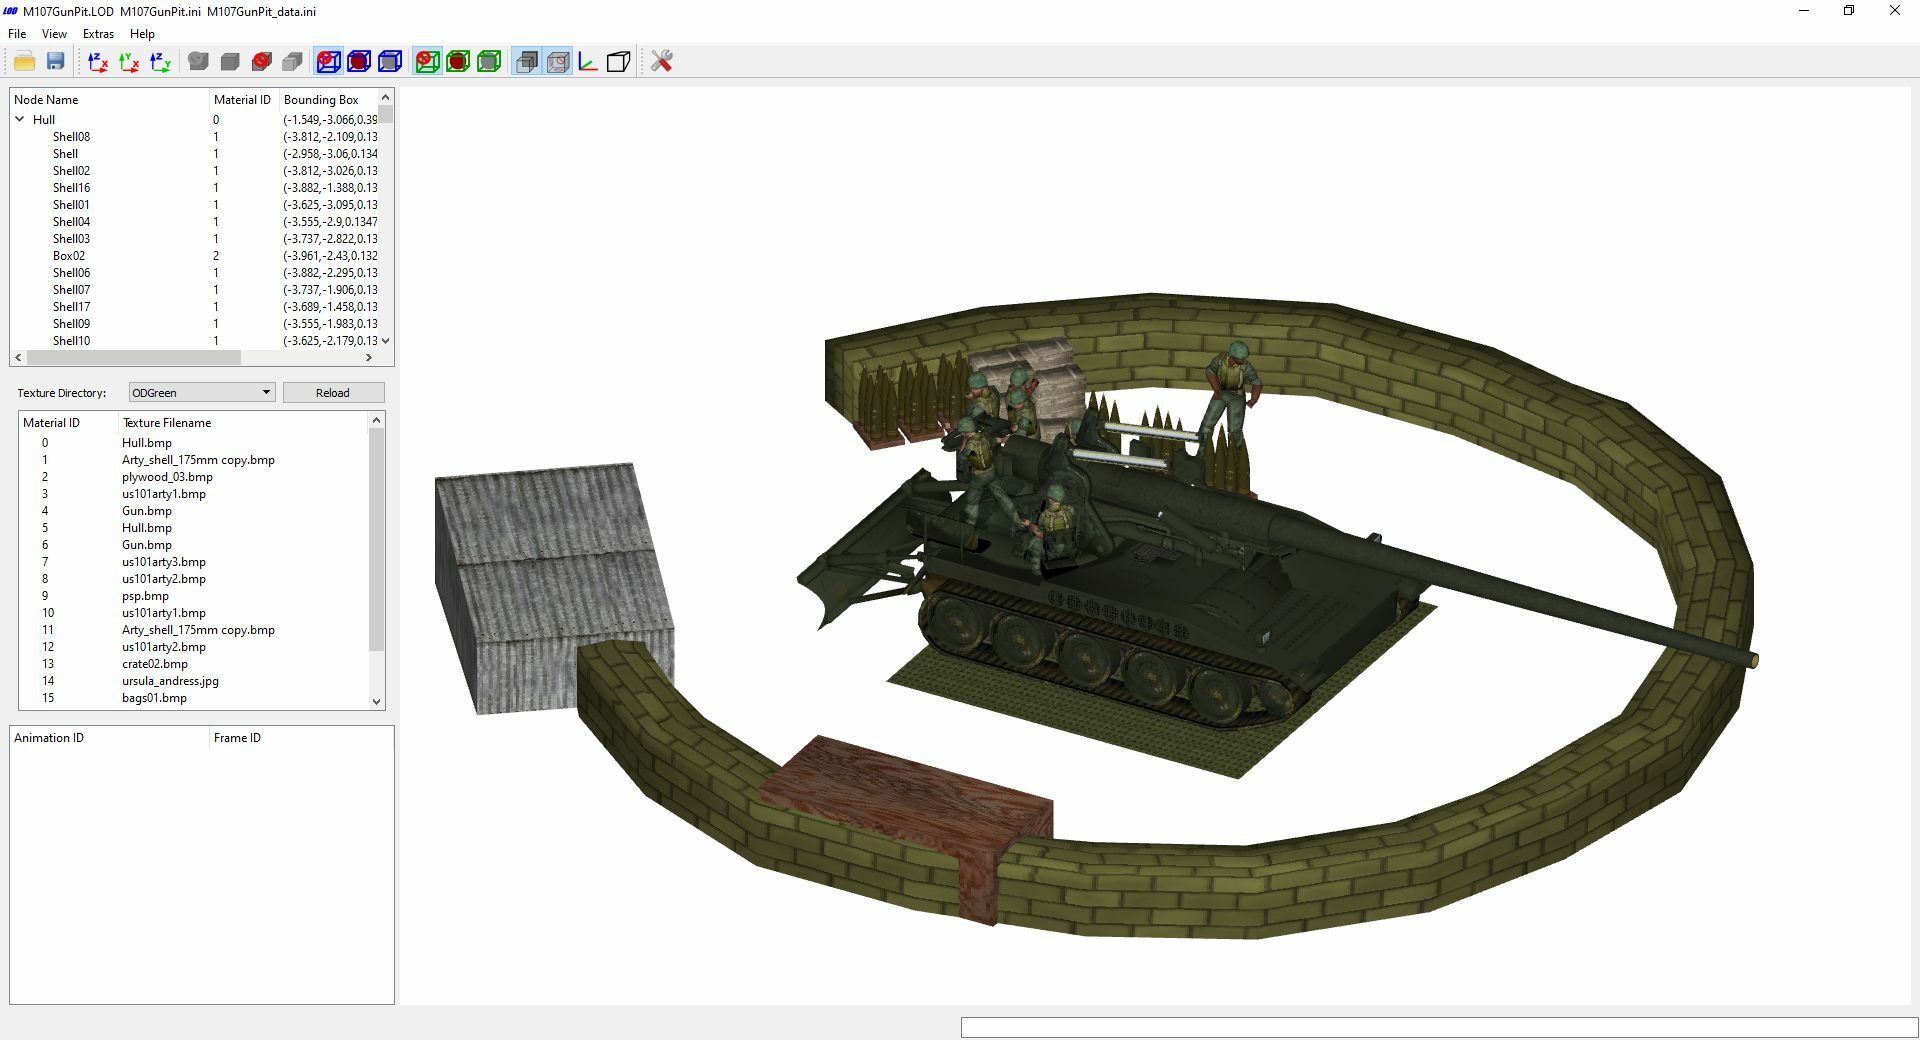Minimize the application window
Image resolution: width=1920 pixels, height=1040 pixels.
(1804, 11)
